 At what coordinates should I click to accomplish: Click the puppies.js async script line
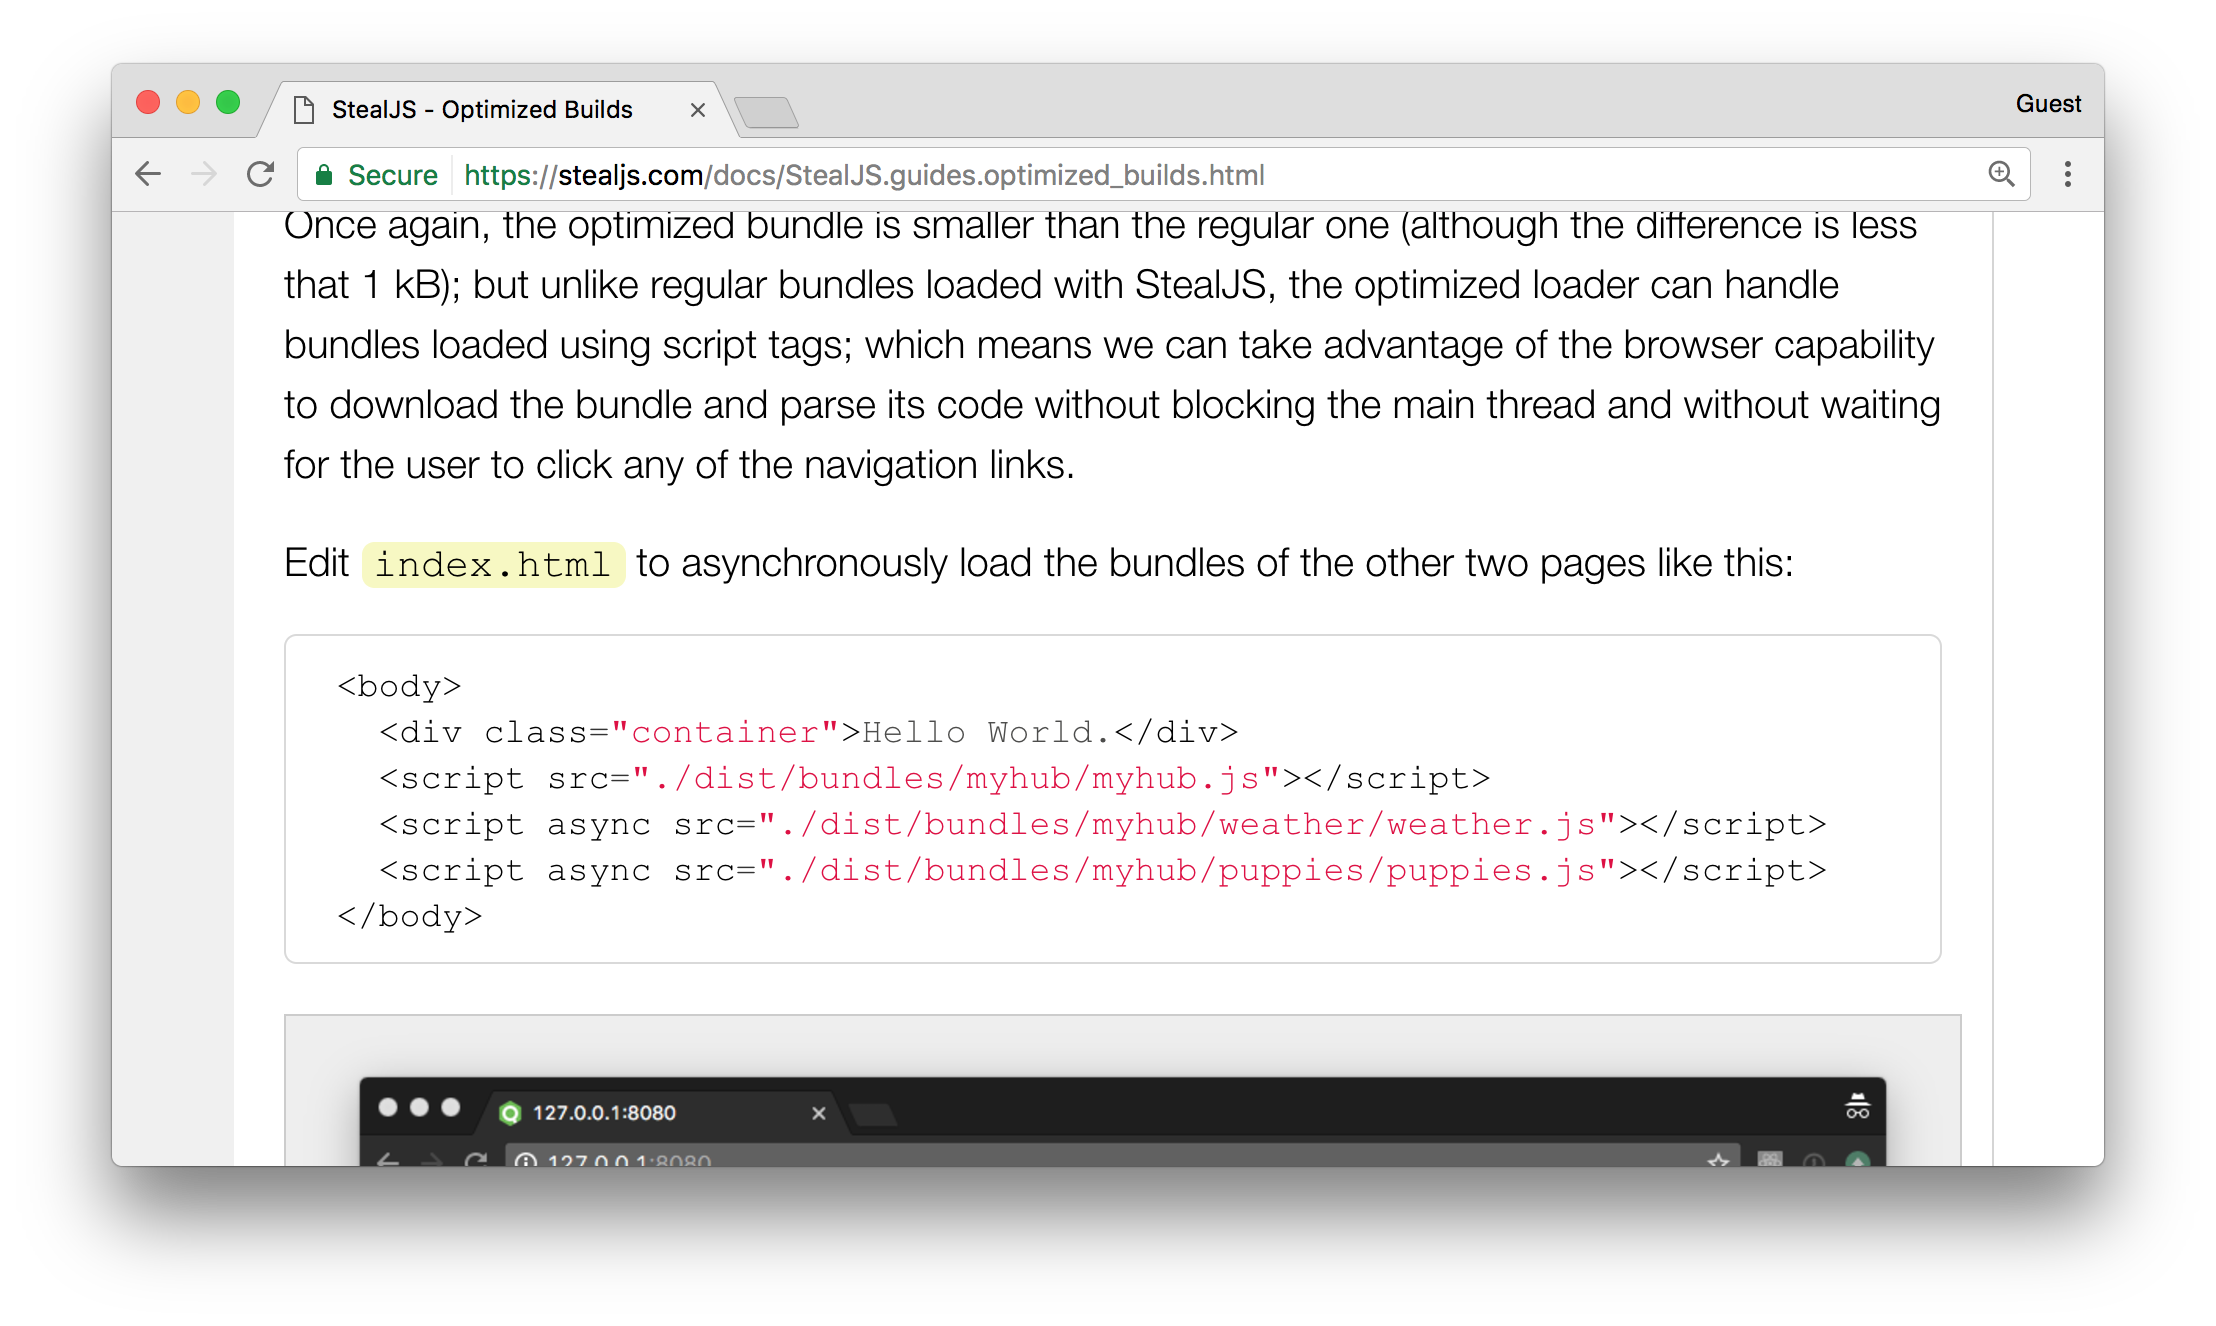[1102, 870]
